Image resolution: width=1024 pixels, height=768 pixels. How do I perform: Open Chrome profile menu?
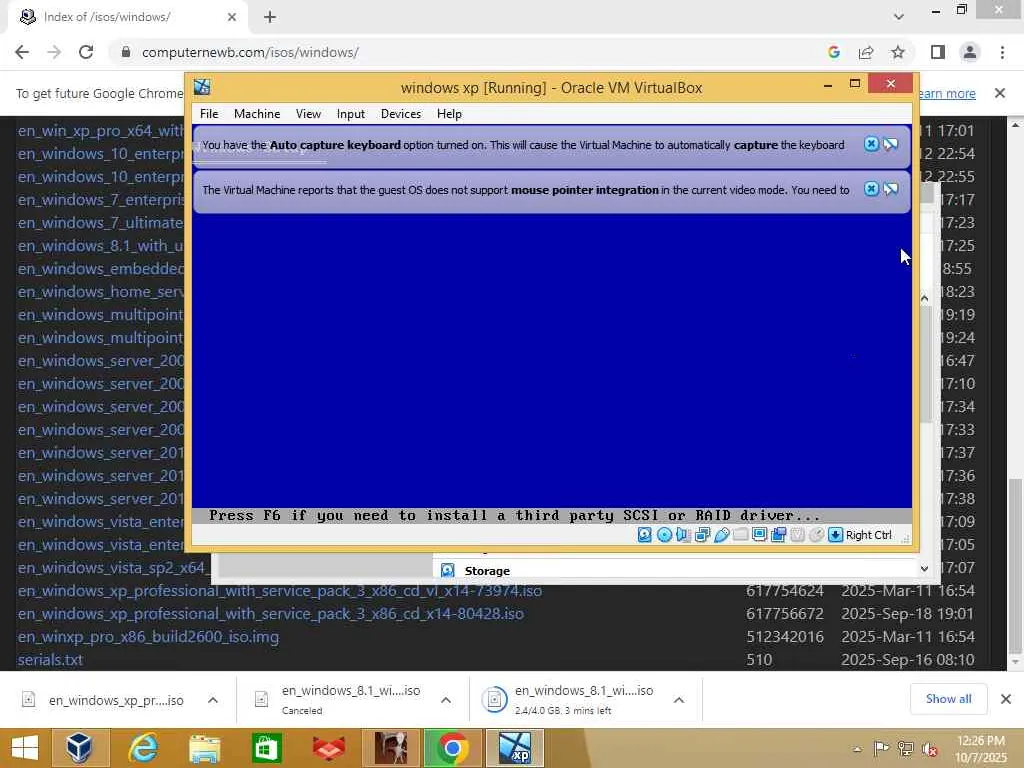pyautogui.click(x=970, y=52)
